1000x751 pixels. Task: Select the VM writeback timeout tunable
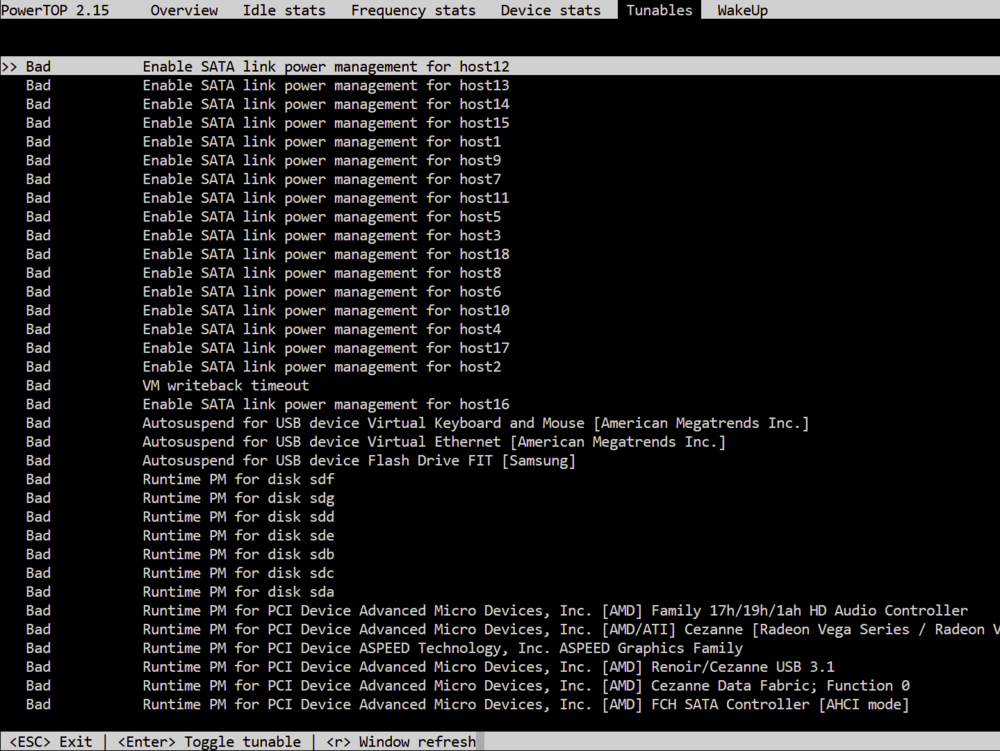click(225, 386)
